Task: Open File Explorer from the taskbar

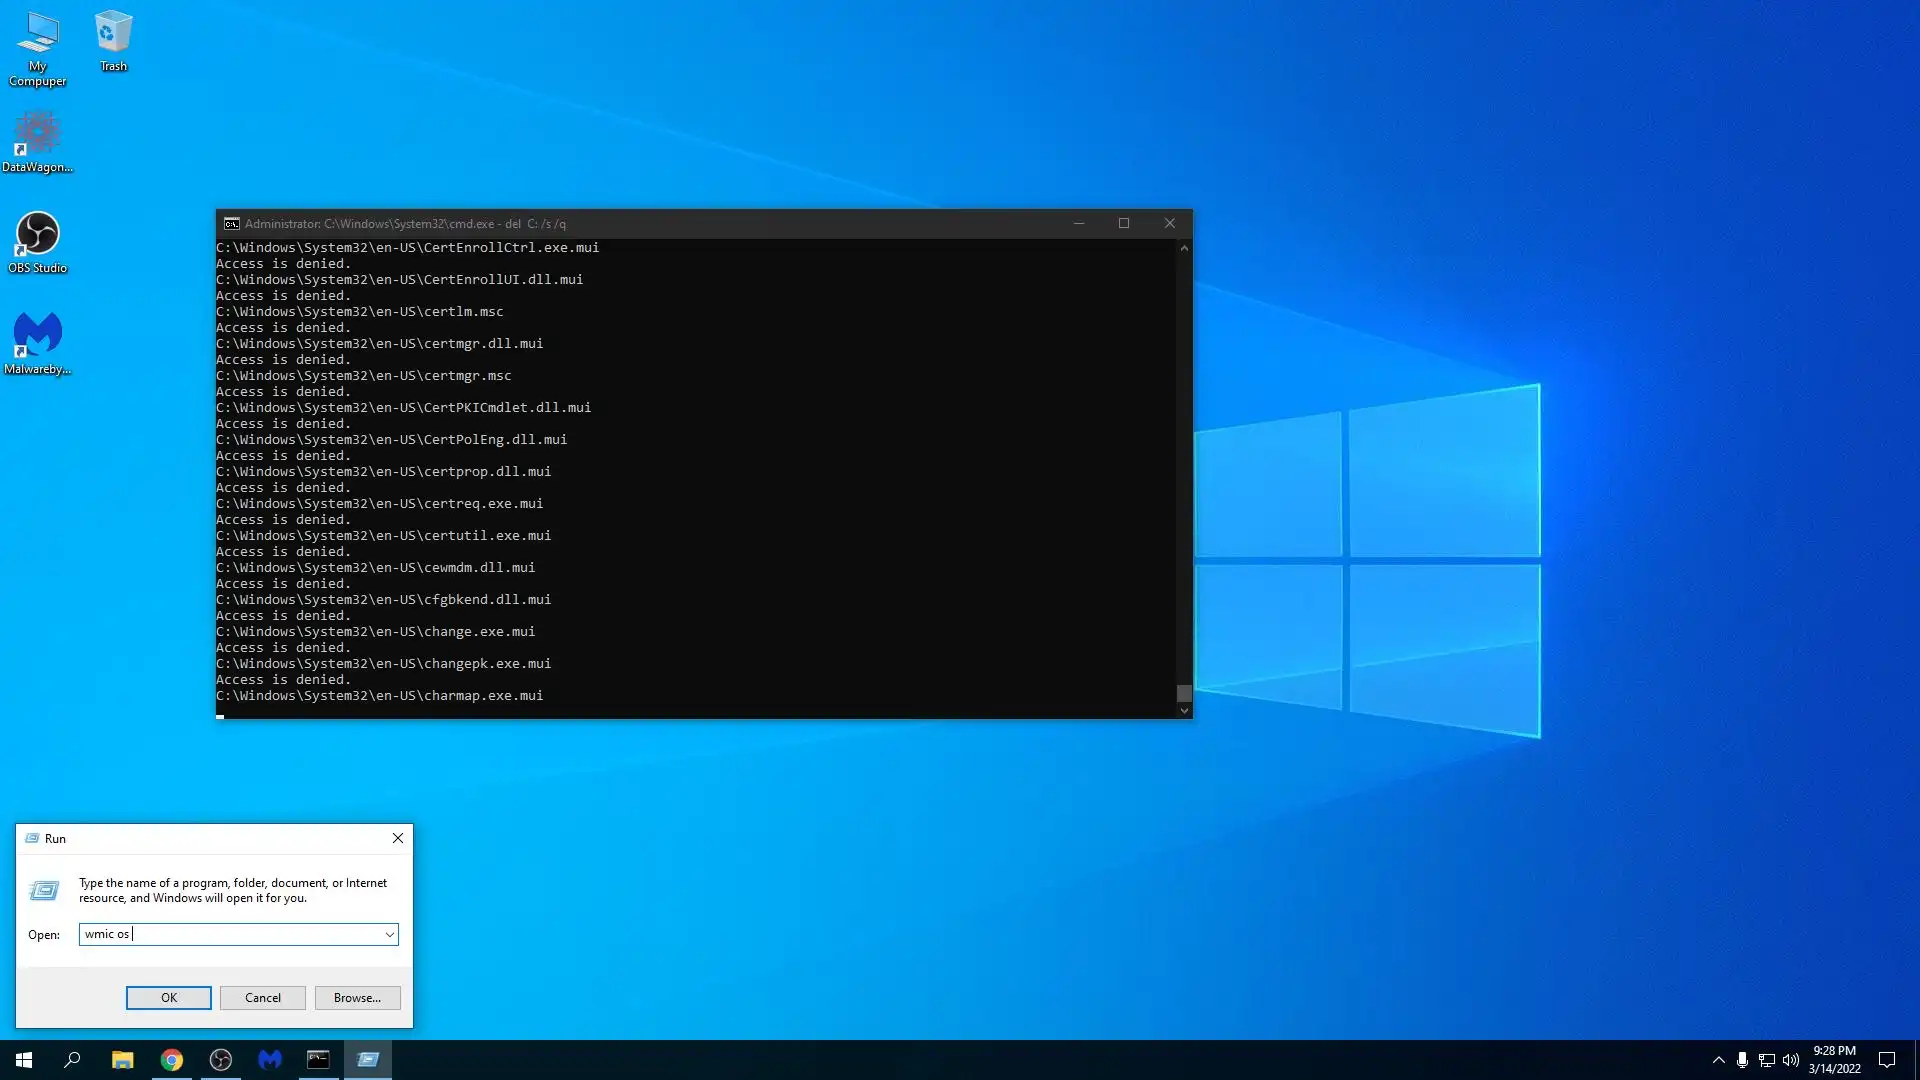Action: [122, 1060]
